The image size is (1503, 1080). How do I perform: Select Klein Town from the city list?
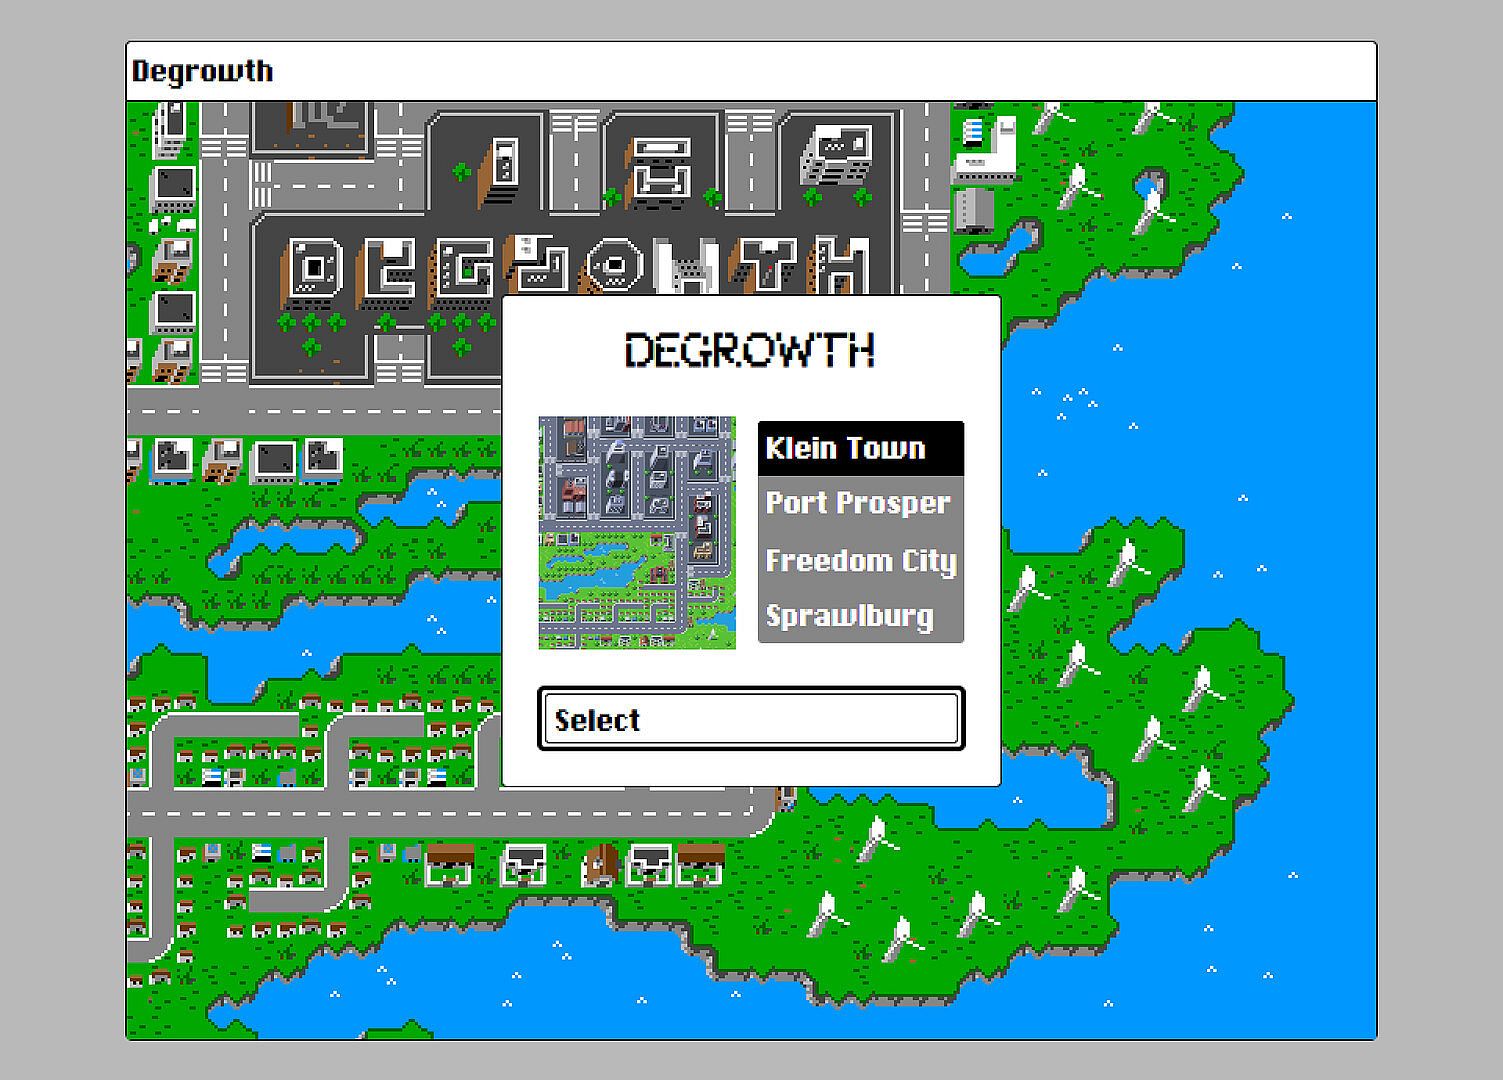[860, 448]
